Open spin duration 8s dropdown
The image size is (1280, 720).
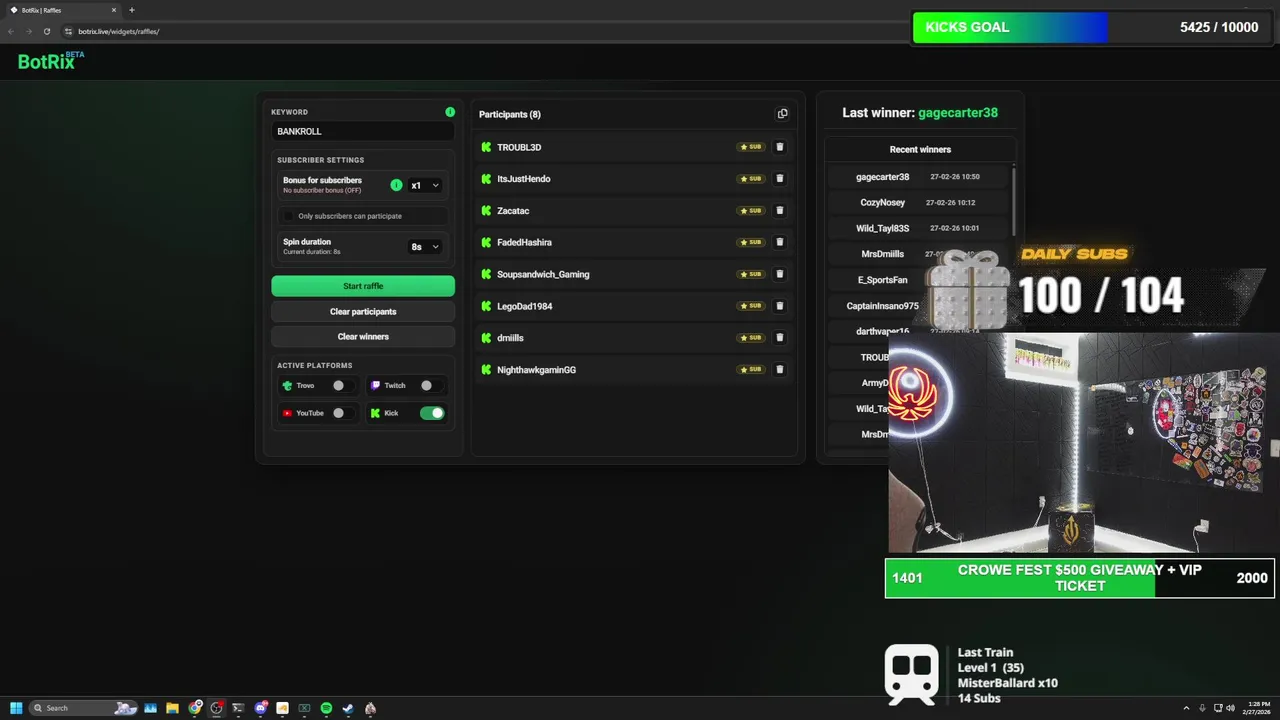click(x=425, y=246)
